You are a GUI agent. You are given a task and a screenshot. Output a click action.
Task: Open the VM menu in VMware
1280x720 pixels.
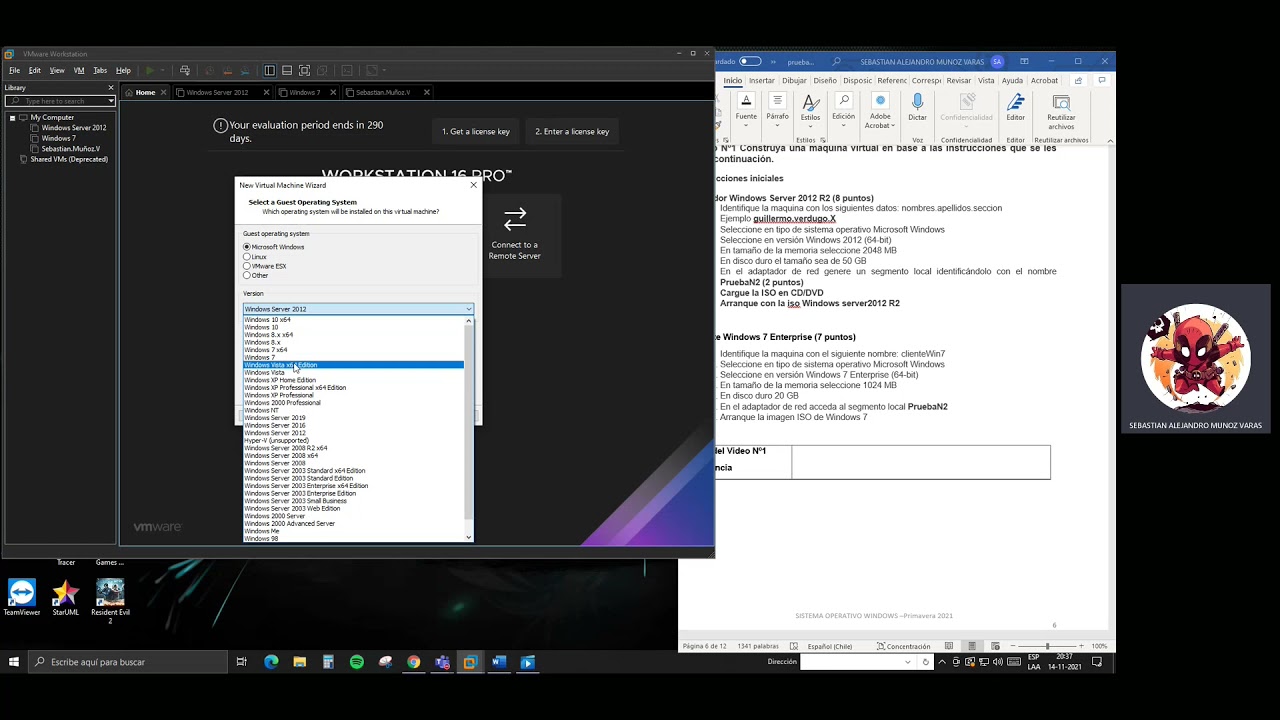79,71
